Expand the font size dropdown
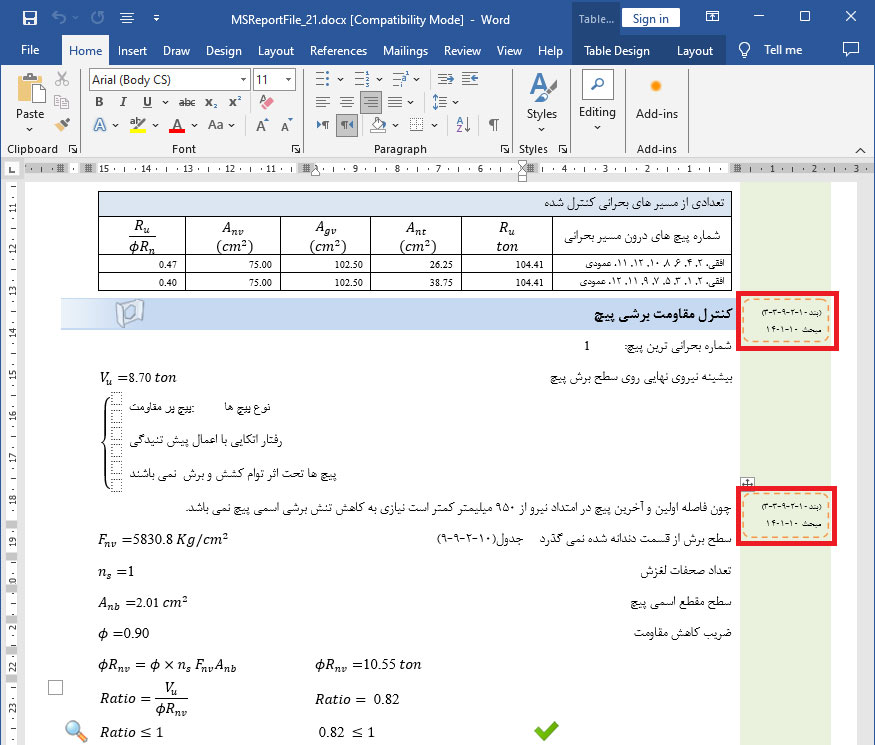Screen dimensions: 875x745 [288, 79]
